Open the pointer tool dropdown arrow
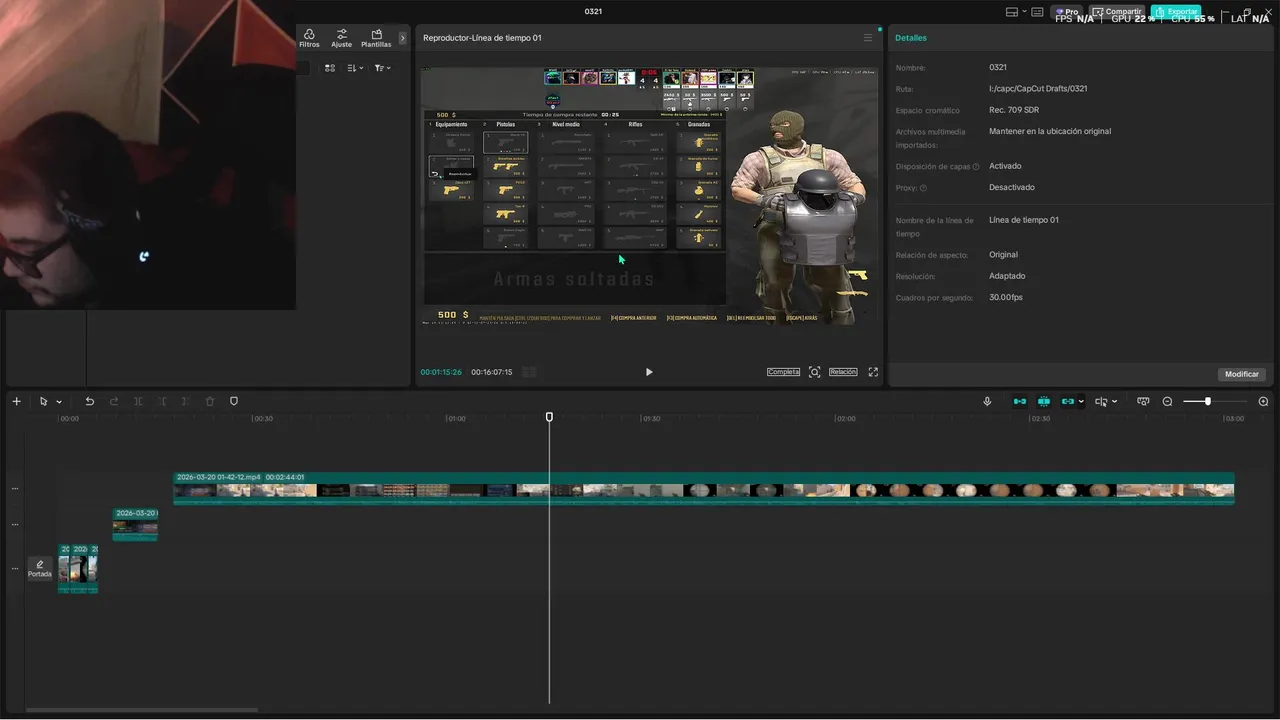This screenshot has width=1280, height=720. point(59,402)
